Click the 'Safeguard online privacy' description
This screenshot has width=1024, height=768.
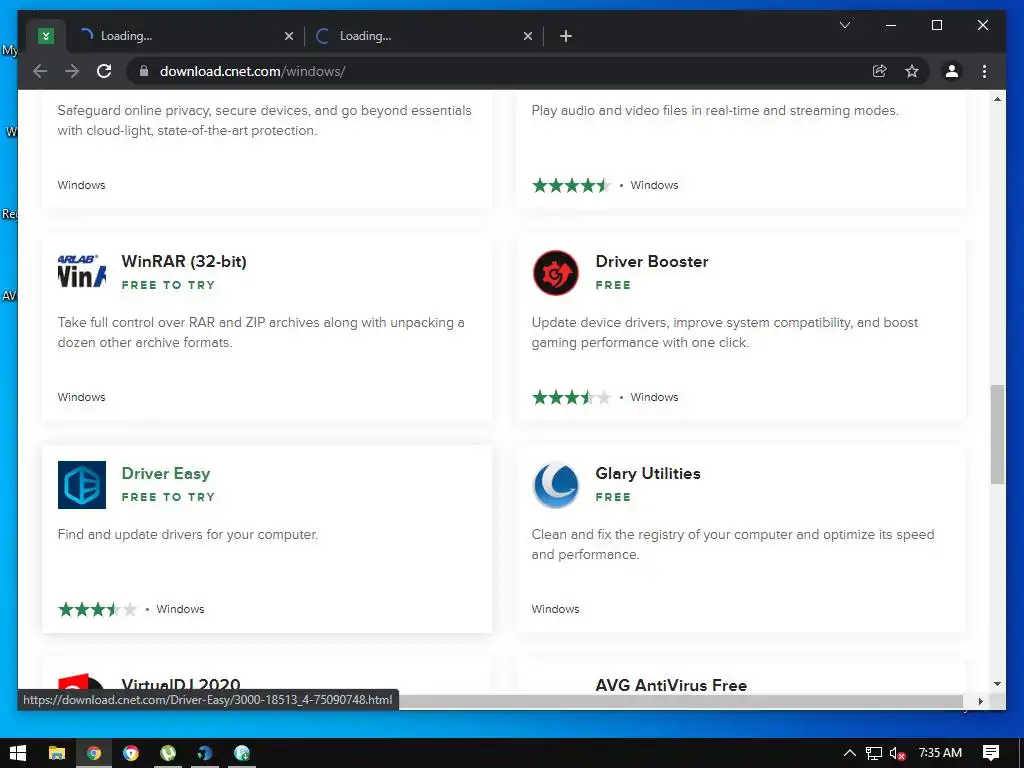click(264, 120)
